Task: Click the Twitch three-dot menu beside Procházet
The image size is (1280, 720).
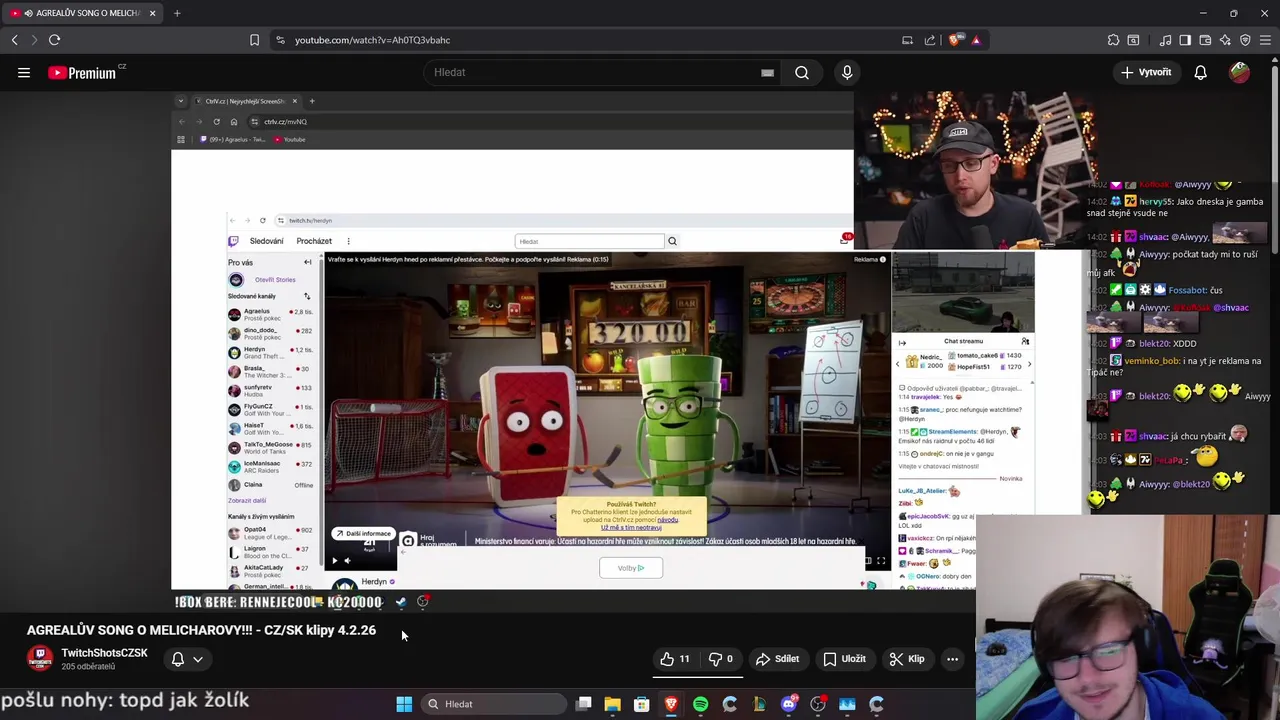Action: [348, 241]
